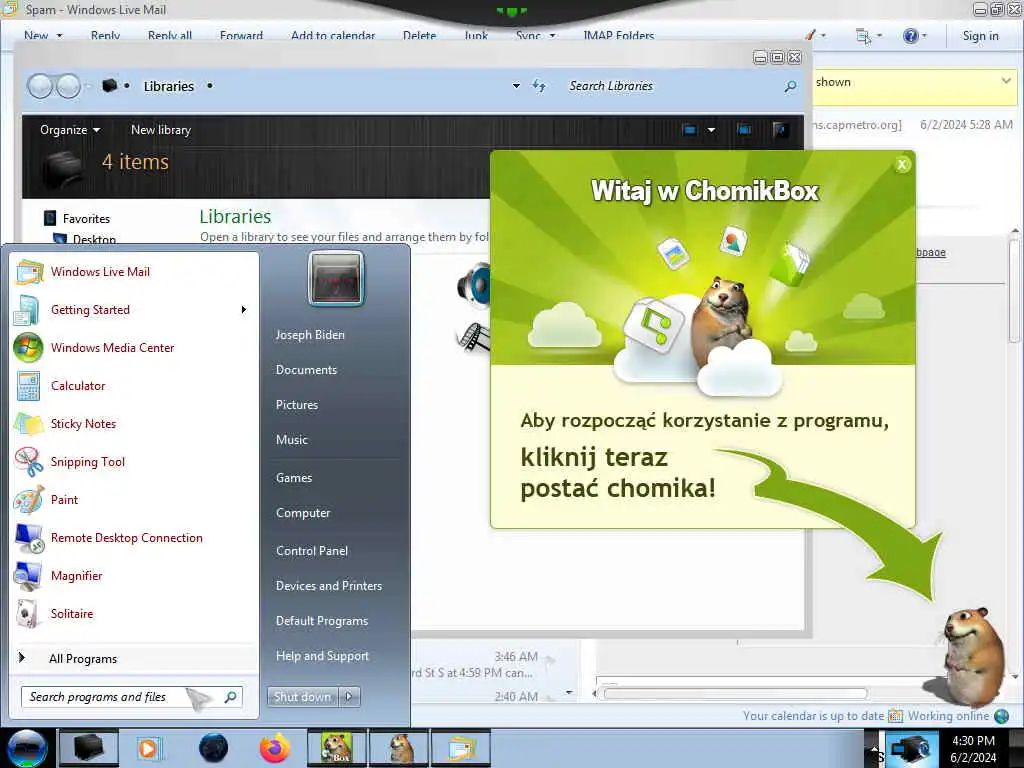Click IMAP Folders in Live Mail toolbar

(618, 36)
